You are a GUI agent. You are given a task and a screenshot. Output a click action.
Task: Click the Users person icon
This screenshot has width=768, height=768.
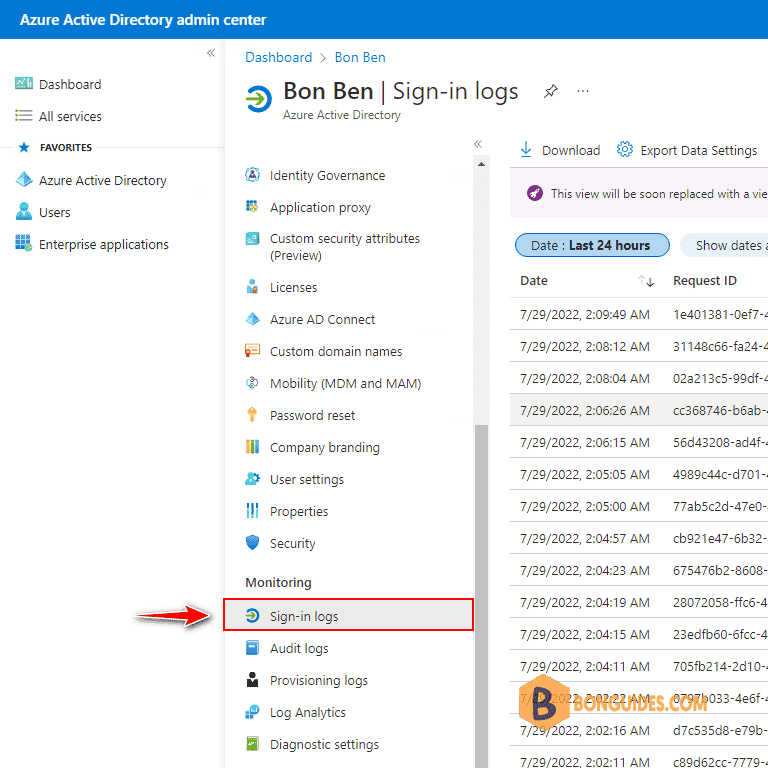[24, 212]
